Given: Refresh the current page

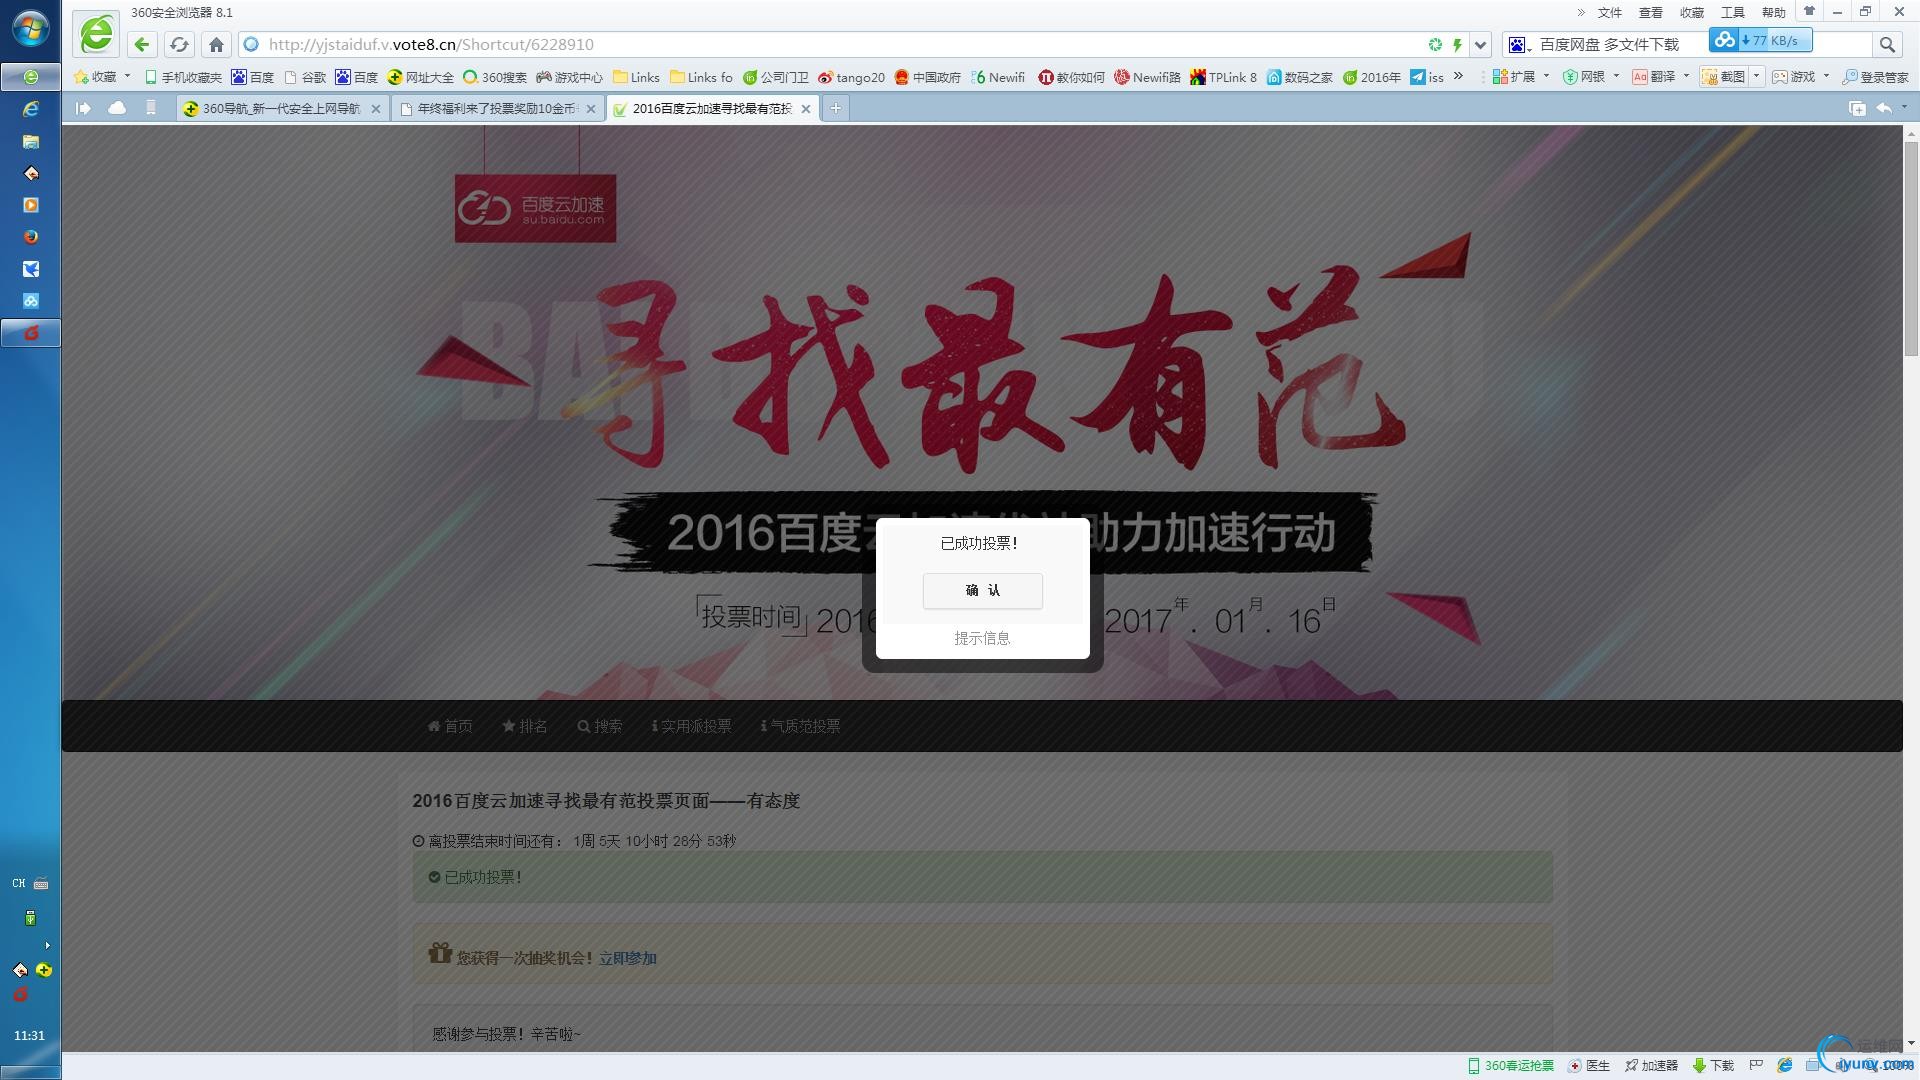Looking at the screenshot, I should pos(179,44).
